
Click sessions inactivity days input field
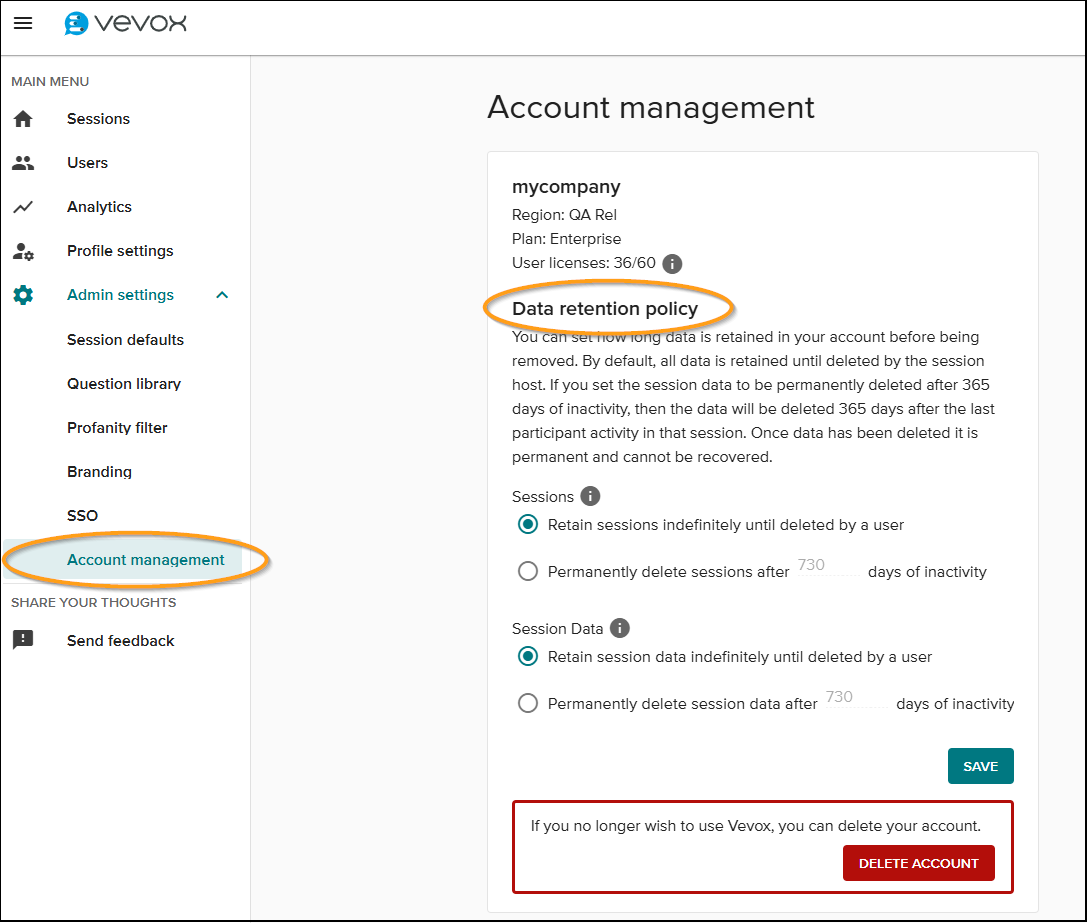[827, 567]
